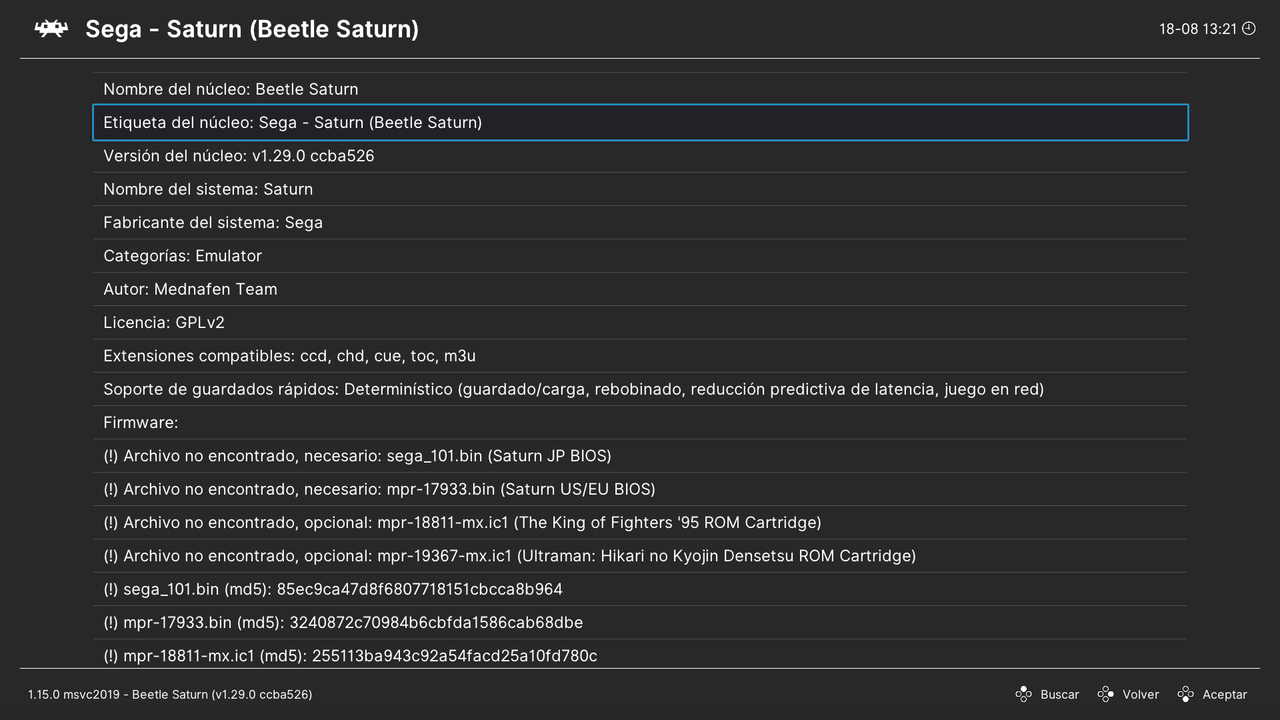The height and width of the screenshot is (720, 1280).
Task: Select the sega_101.bin md5 hash row
Action: tap(640, 589)
